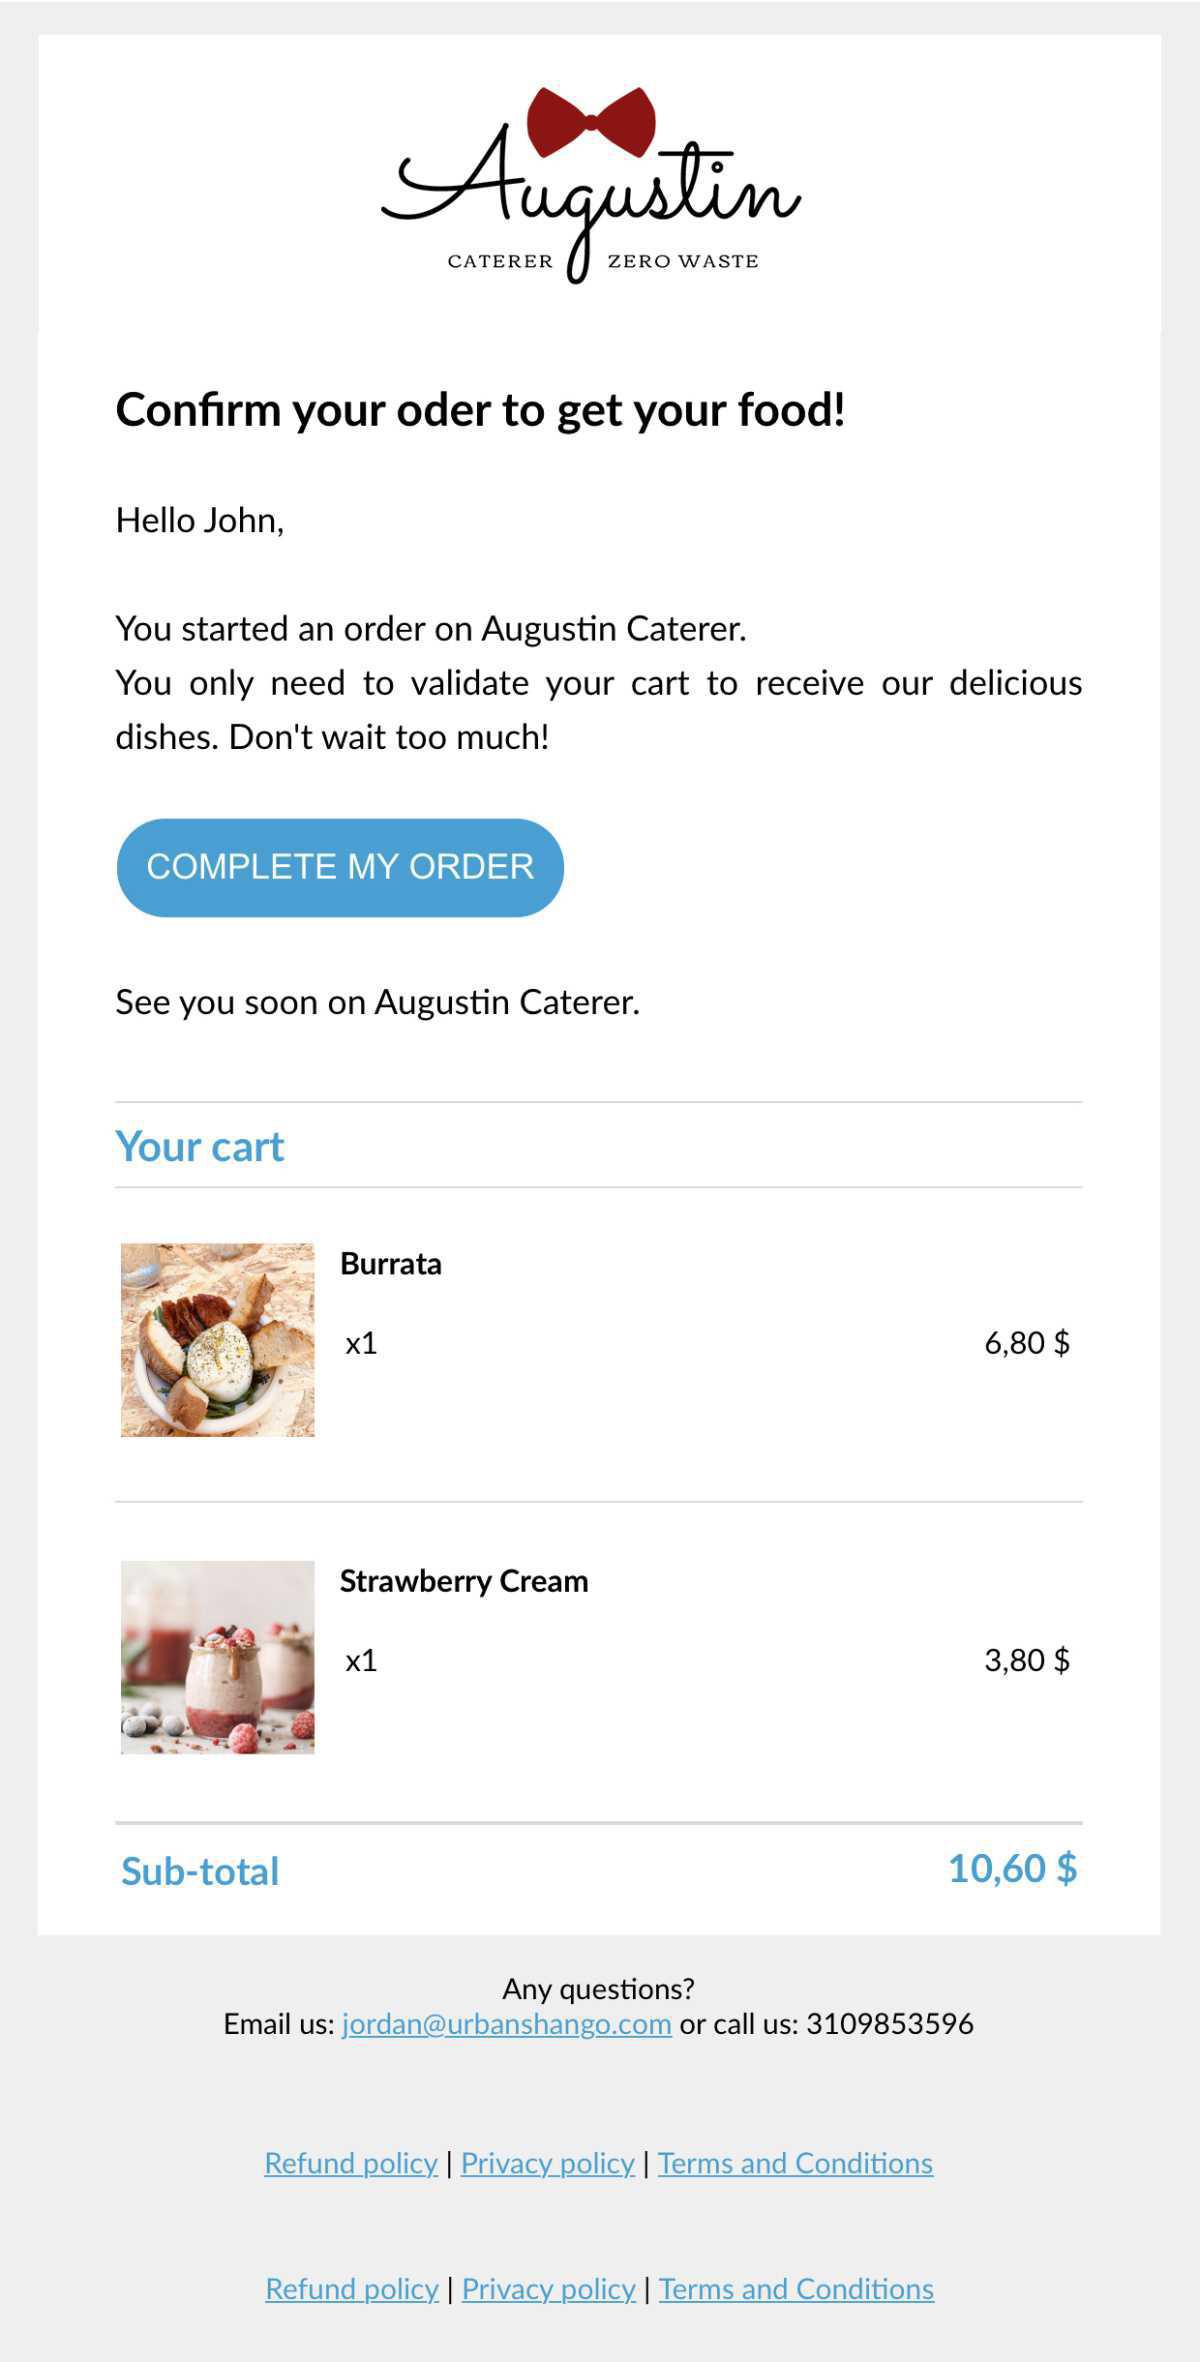Open the first Terms and Conditions link
The image size is (1200, 2362).
point(795,2163)
